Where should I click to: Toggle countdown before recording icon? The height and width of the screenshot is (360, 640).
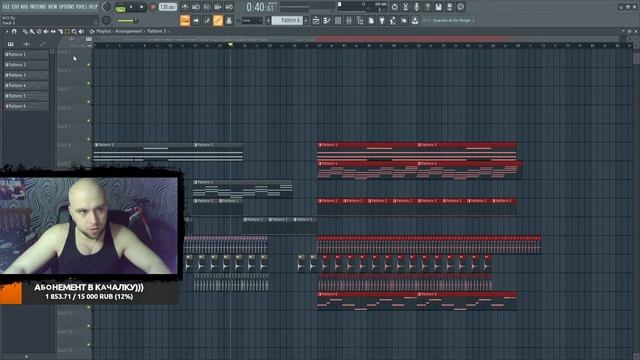[x=207, y=7]
